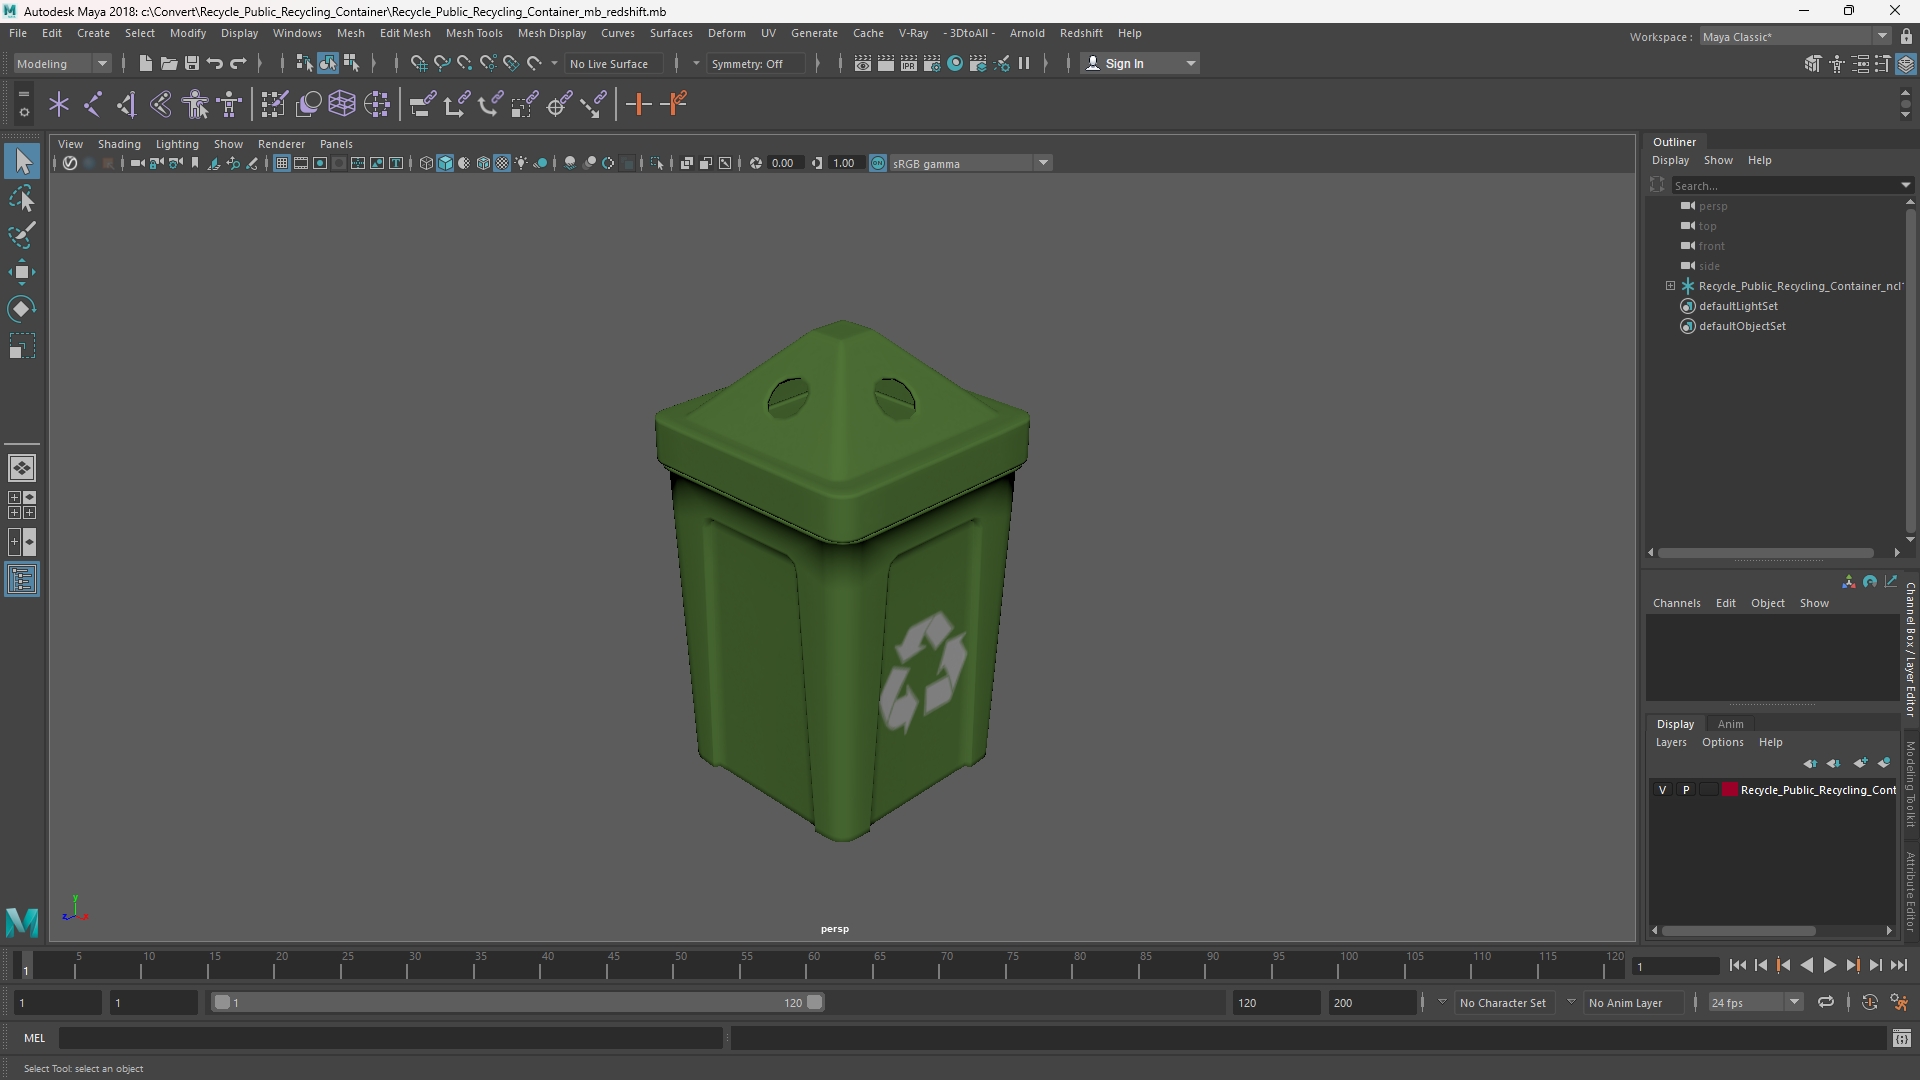This screenshot has width=1920, height=1080.
Task: Toggle viewport grid display icon
Action: pyautogui.click(x=282, y=163)
